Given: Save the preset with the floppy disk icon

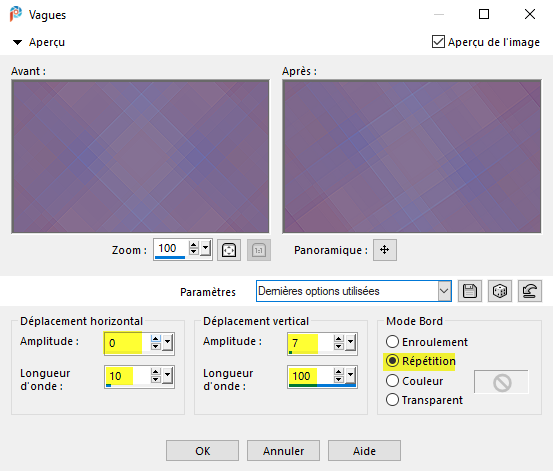Looking at the screenshot, I should pos(470,291).
